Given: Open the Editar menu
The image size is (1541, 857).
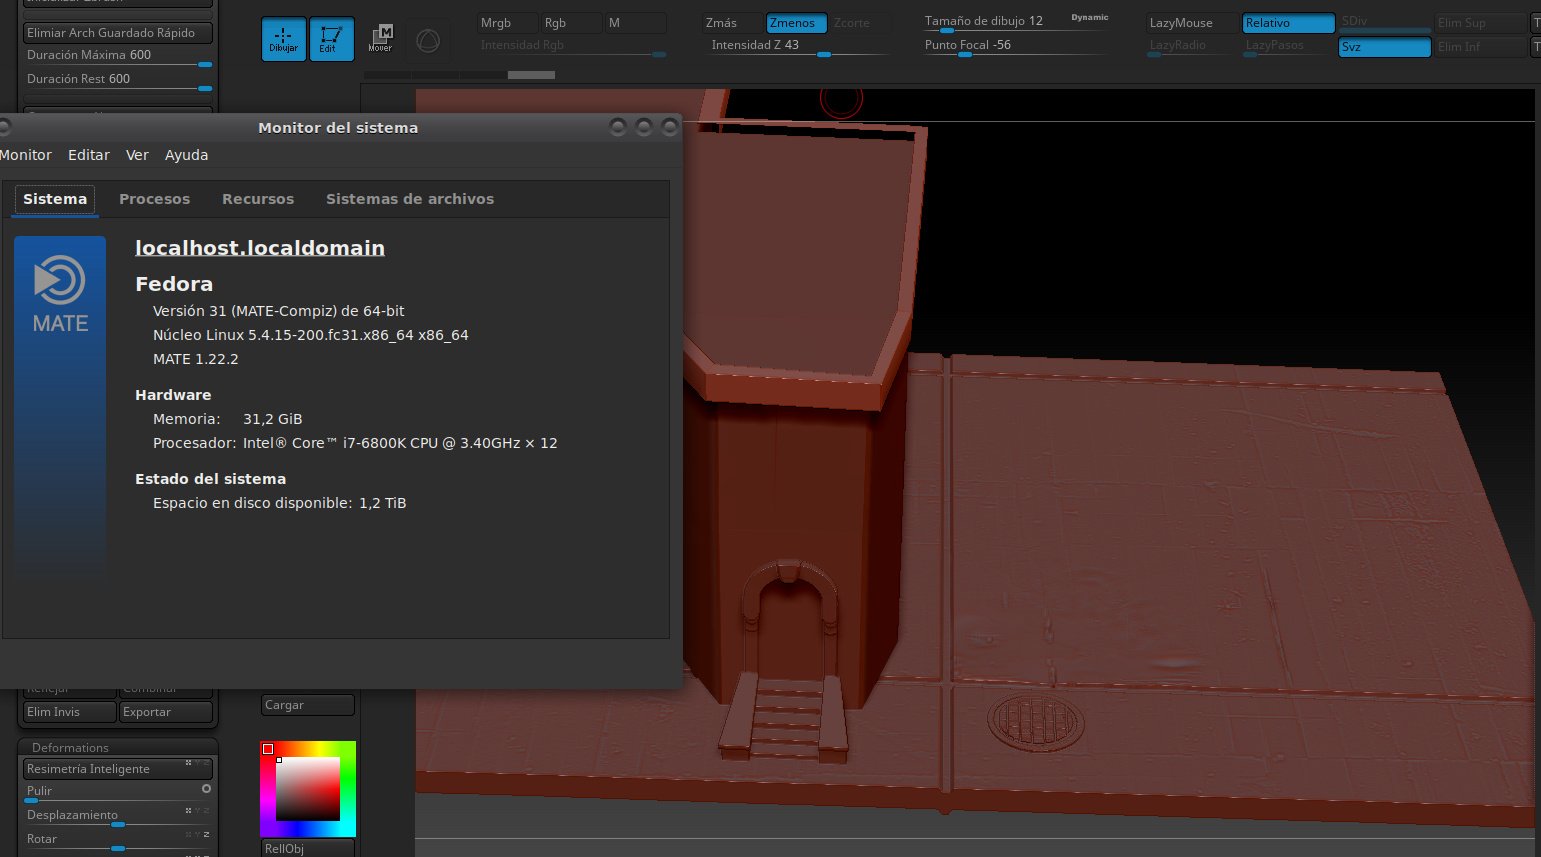Looking at the screenshot, I should pos(88,155).
